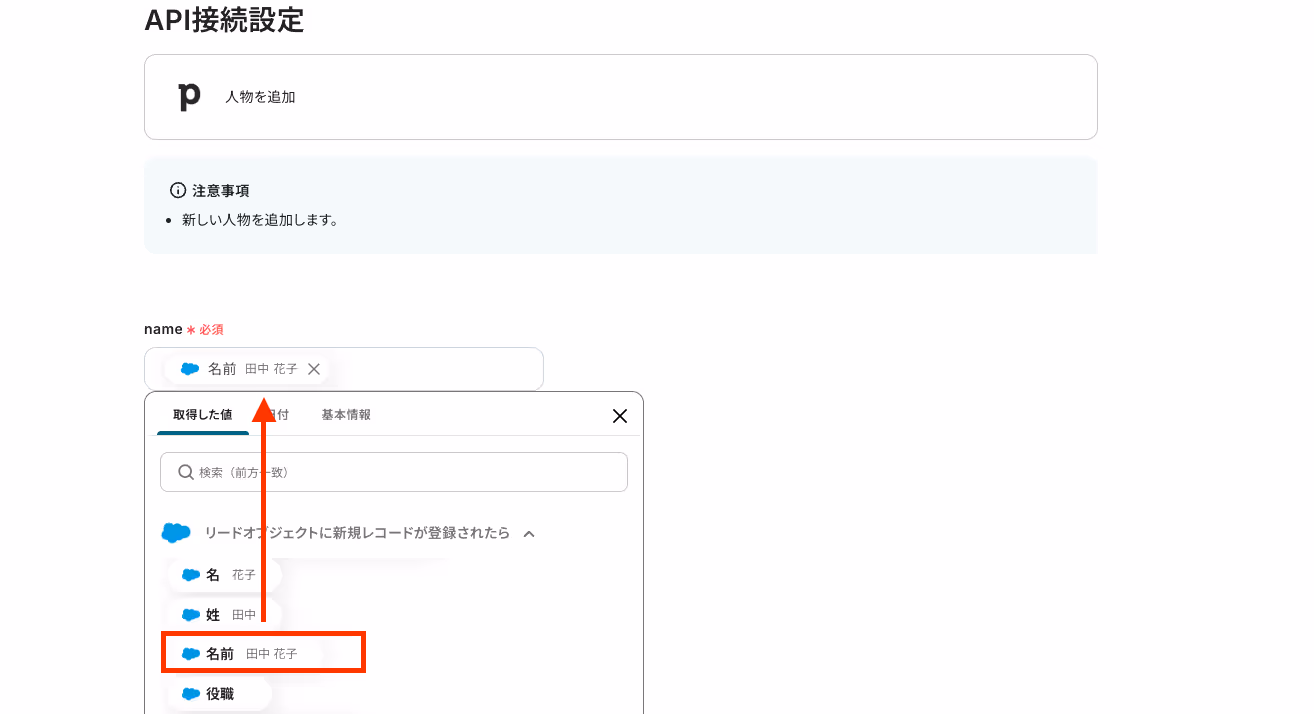Close the value picker popup
The height and width of the screenshot is (714, 1314).
(620, 416)
